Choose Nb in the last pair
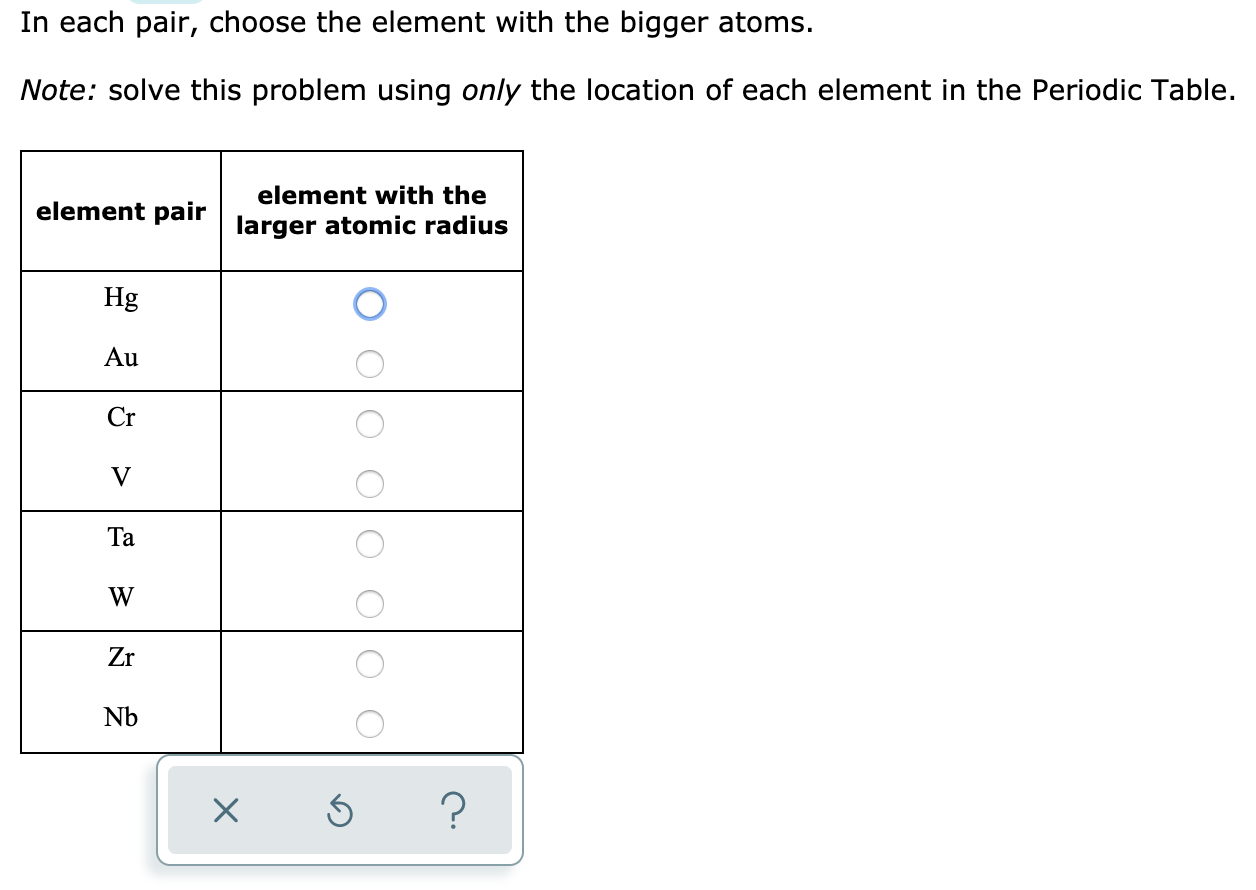This screenshot has height=890, width=1256. [x=371, y=724]
